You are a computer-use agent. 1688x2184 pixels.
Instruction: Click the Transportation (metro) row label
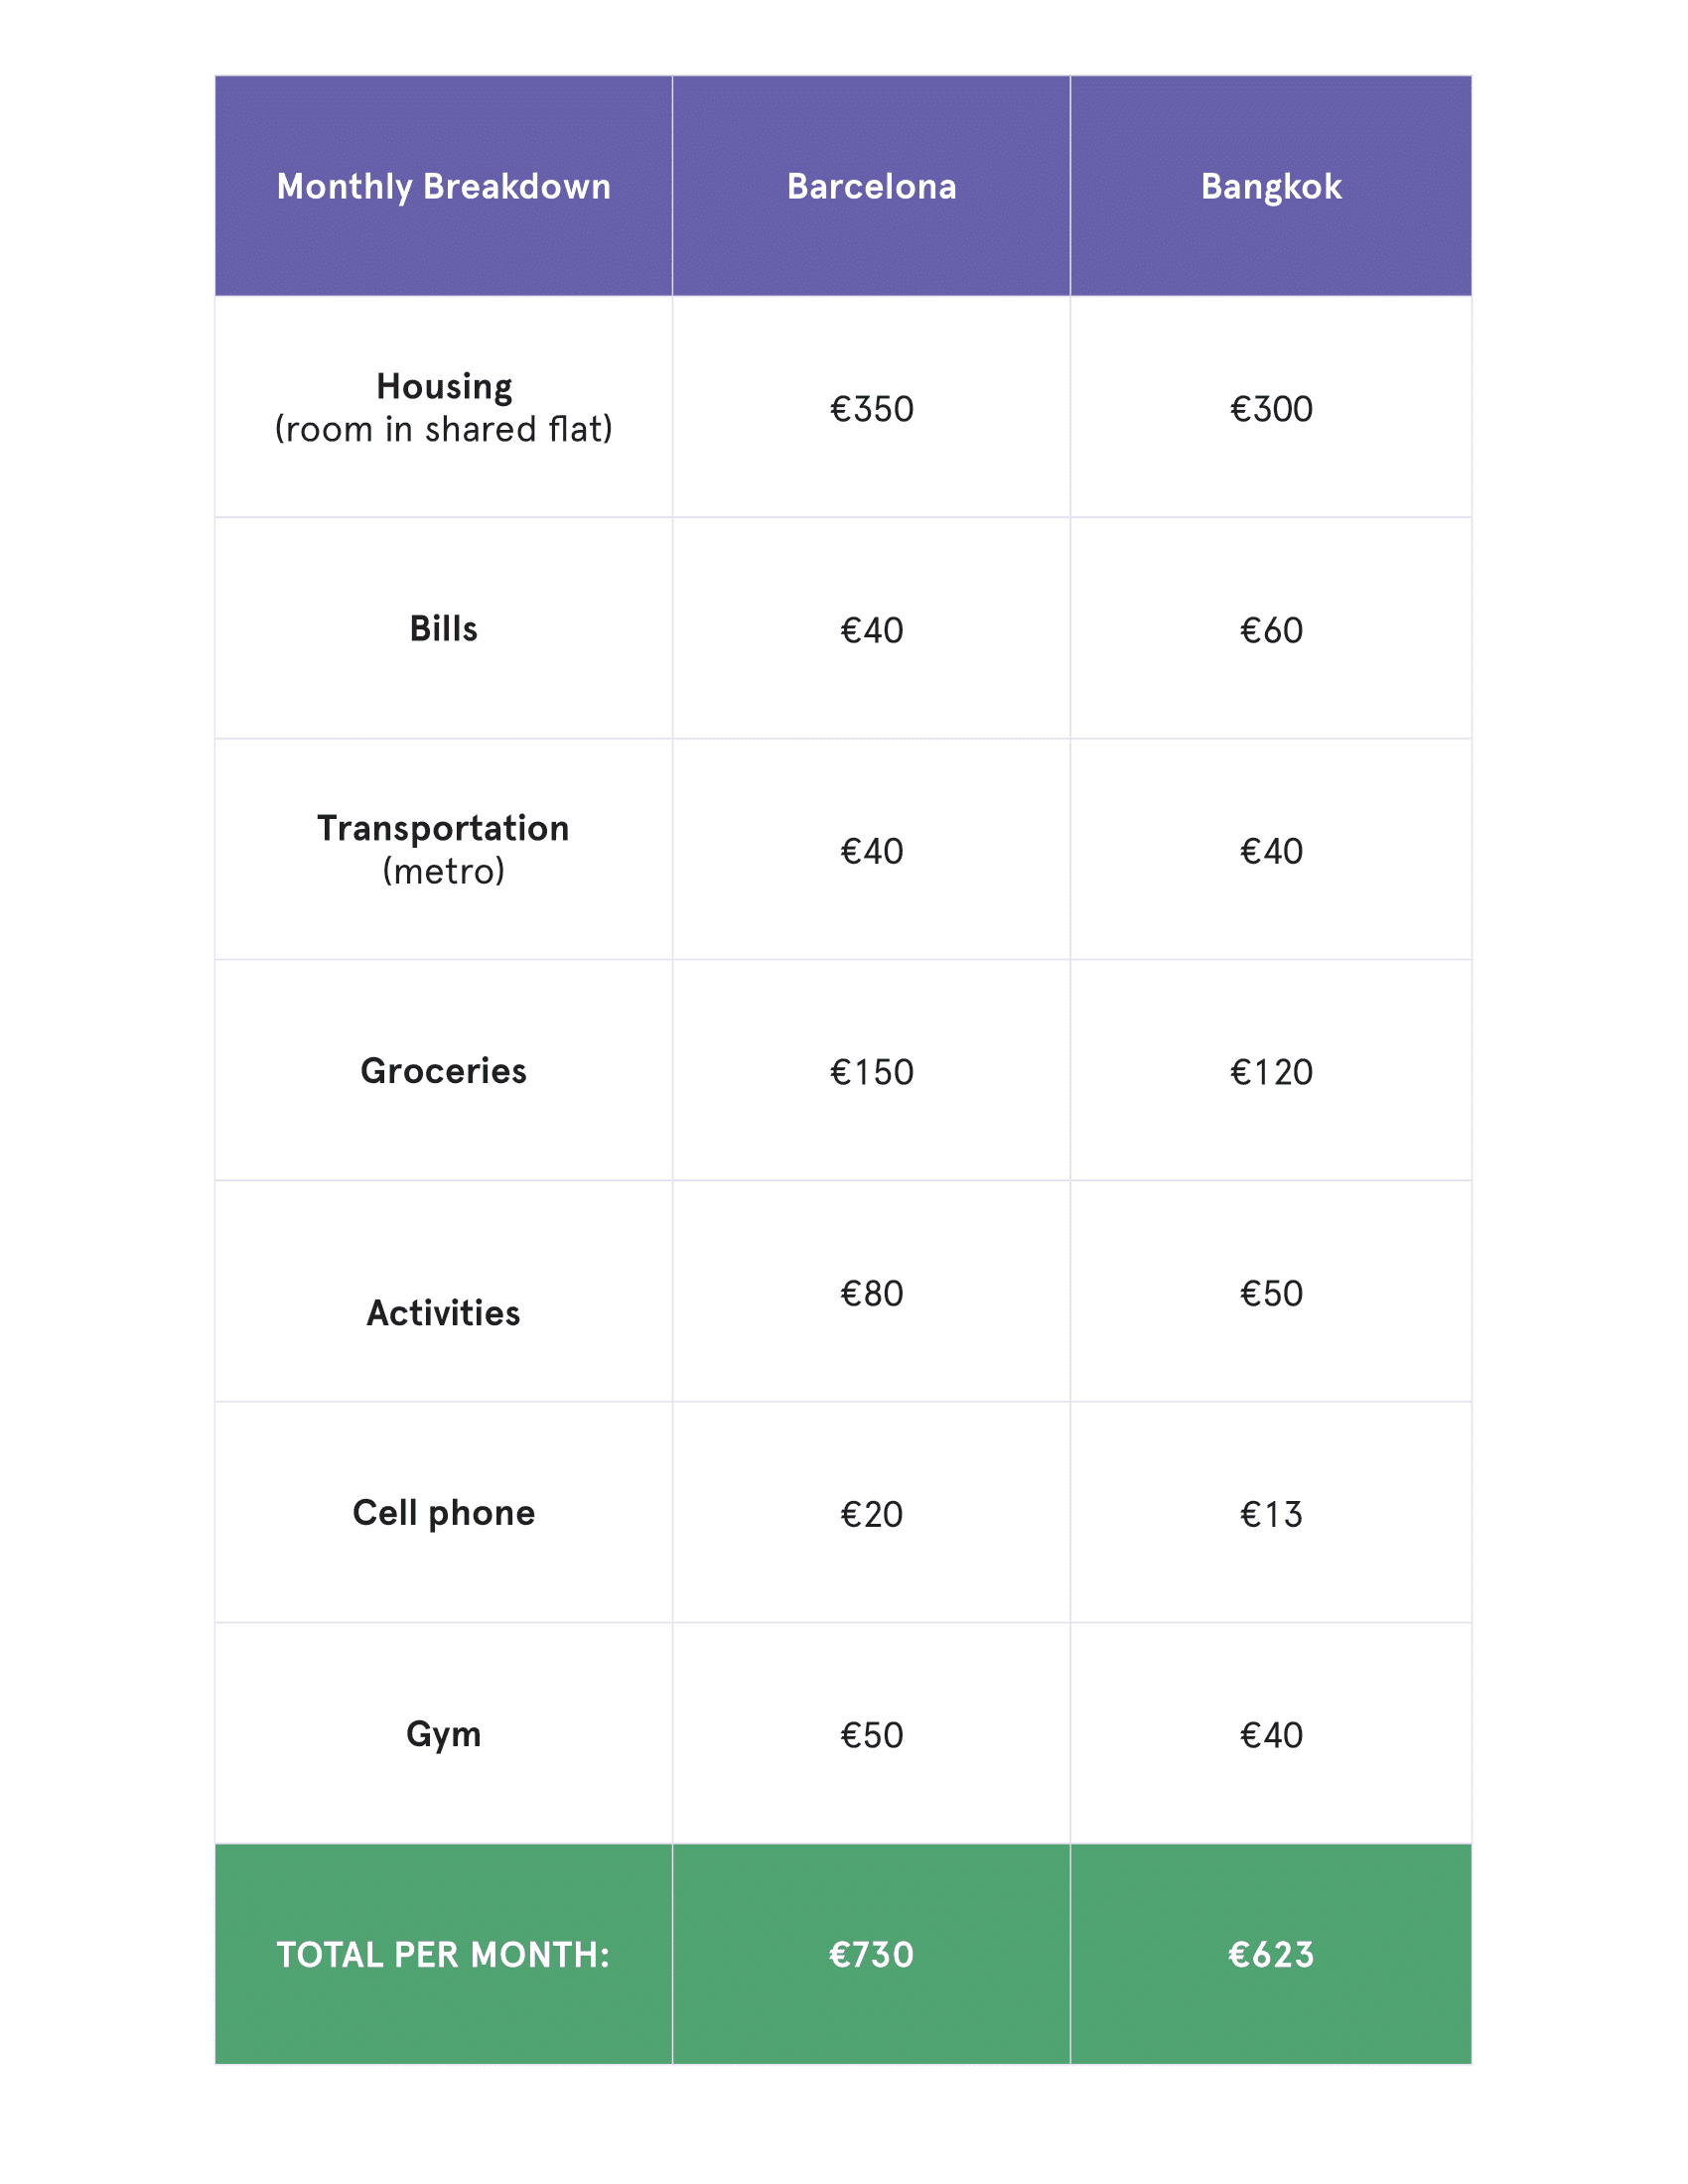click(443, 849)
